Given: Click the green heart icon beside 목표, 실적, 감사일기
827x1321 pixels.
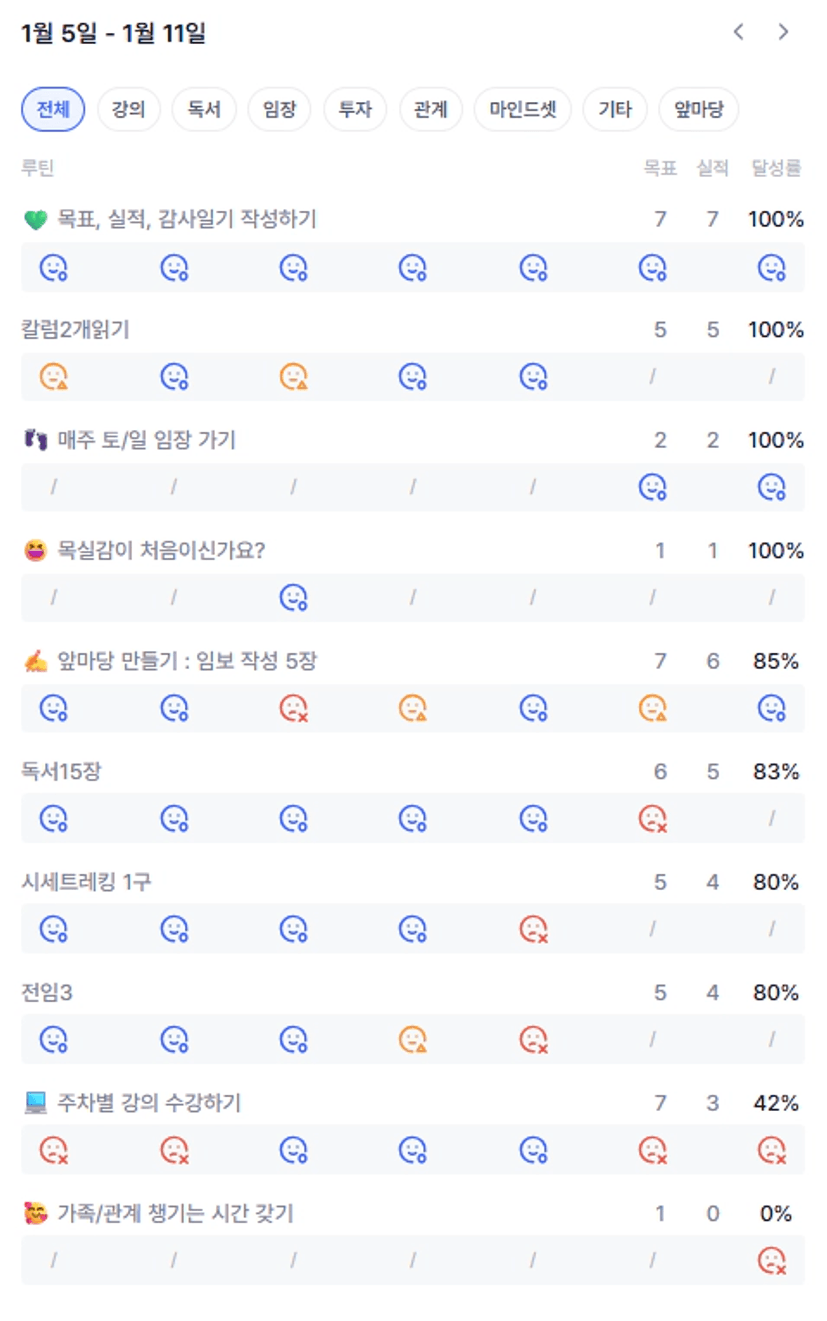Looking at the screenshot, I should (x=35, y=220).
